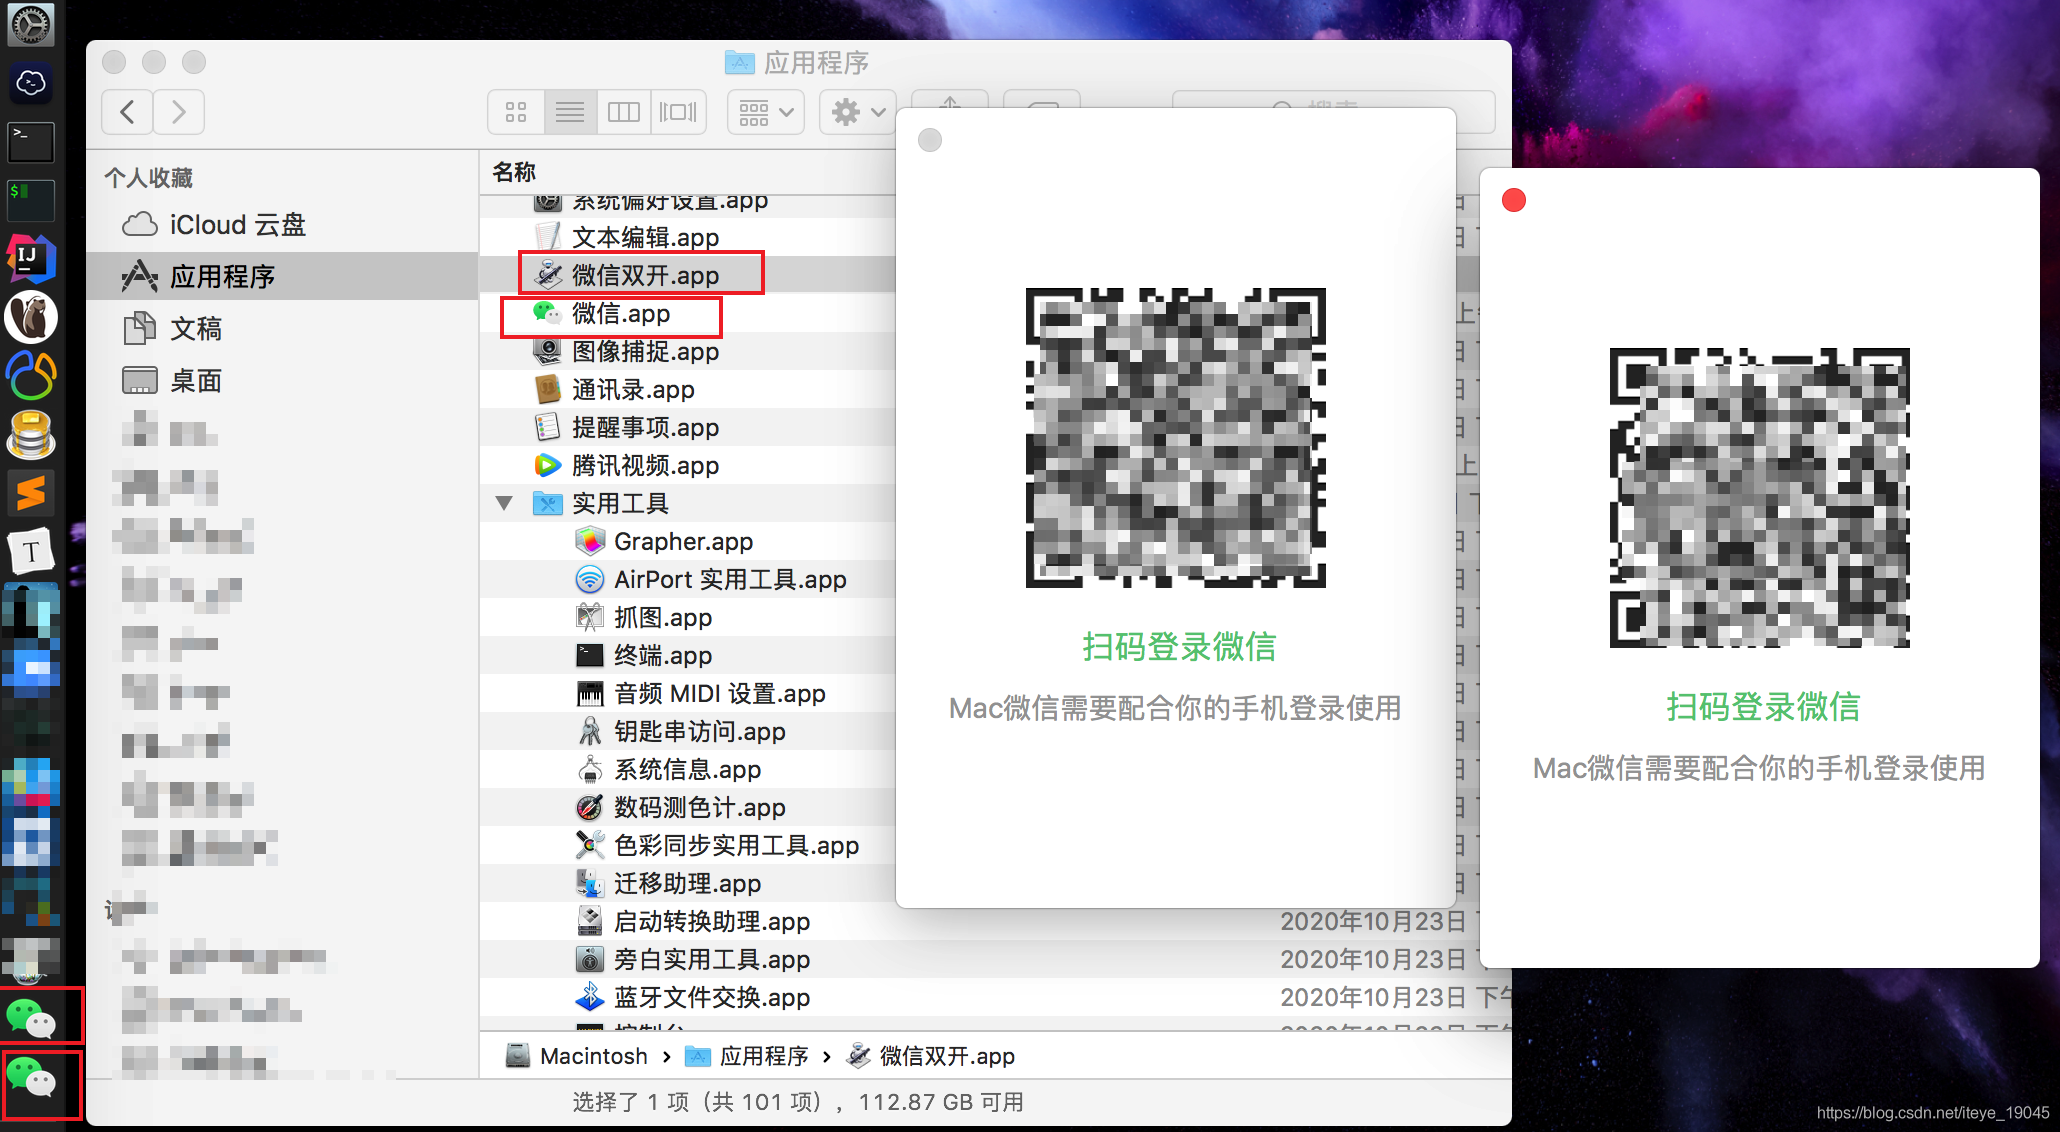
Task: Close the right WeChat login window
Action: click(x=1514, y=200)
